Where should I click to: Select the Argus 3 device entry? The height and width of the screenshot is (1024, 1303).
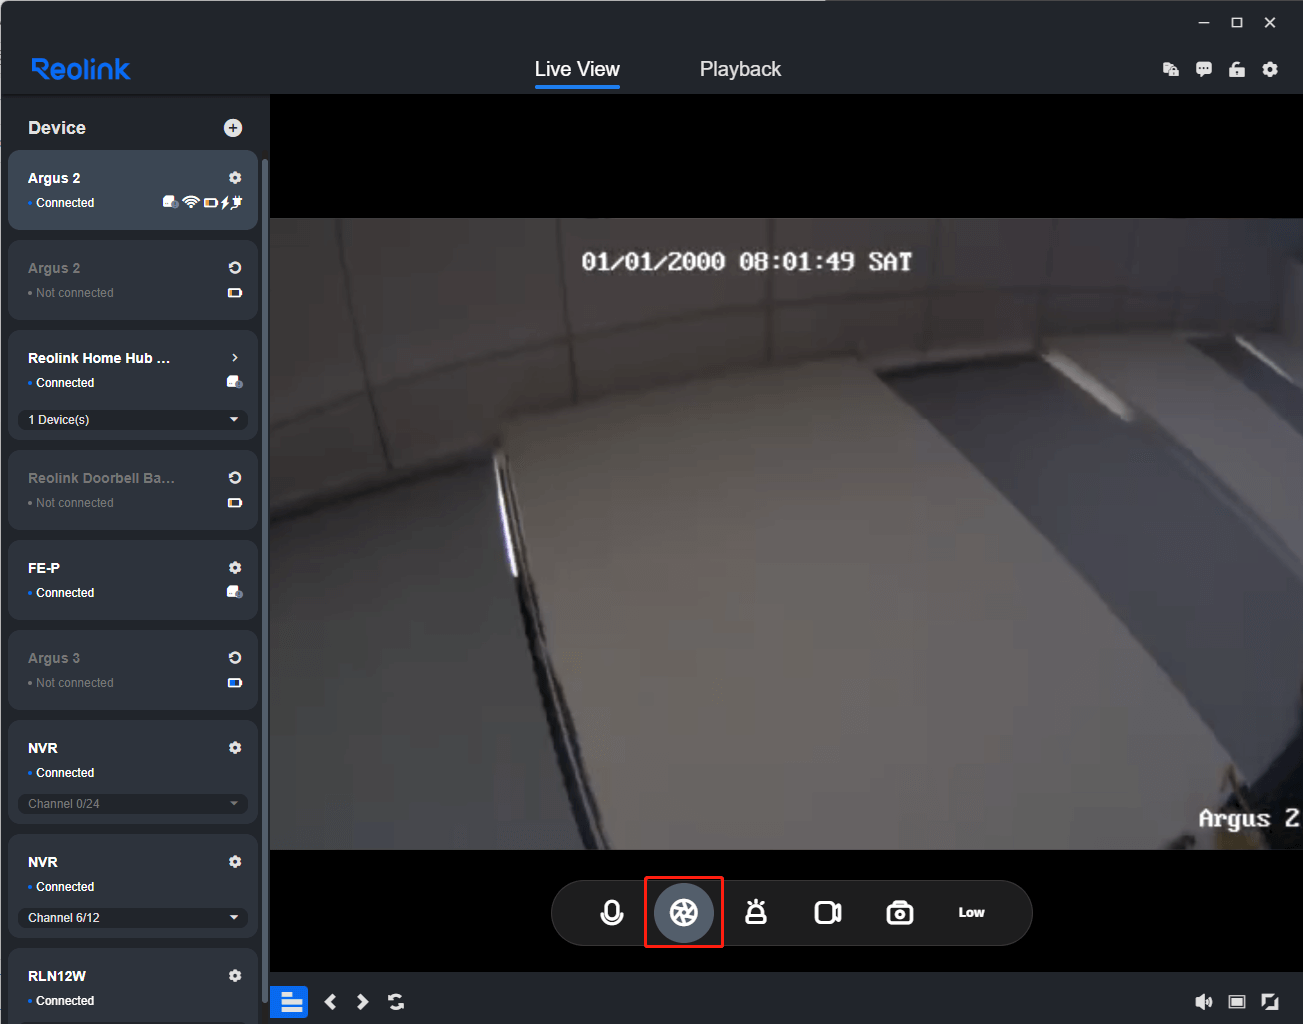(133, 670)
